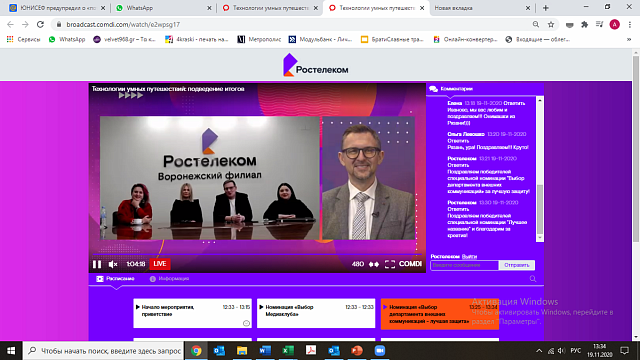Open the Сервисы apps bookmark
The image size is (640, 360).
24,40
